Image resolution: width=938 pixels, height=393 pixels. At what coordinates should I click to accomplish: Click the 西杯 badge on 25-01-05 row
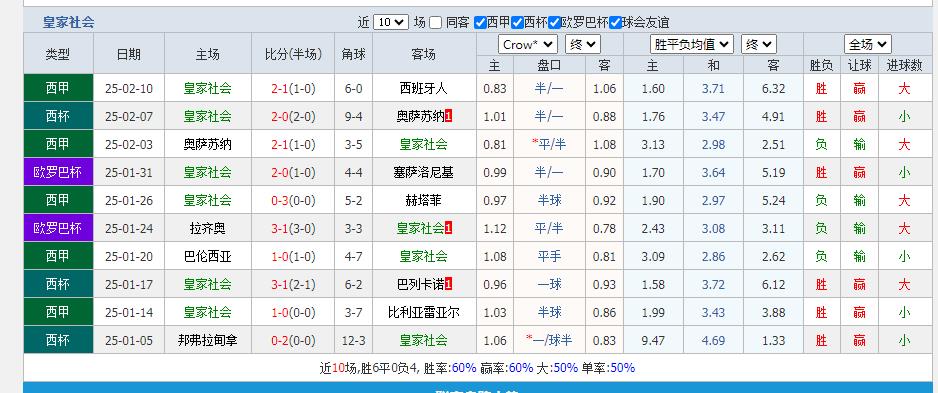coord(58,340)
